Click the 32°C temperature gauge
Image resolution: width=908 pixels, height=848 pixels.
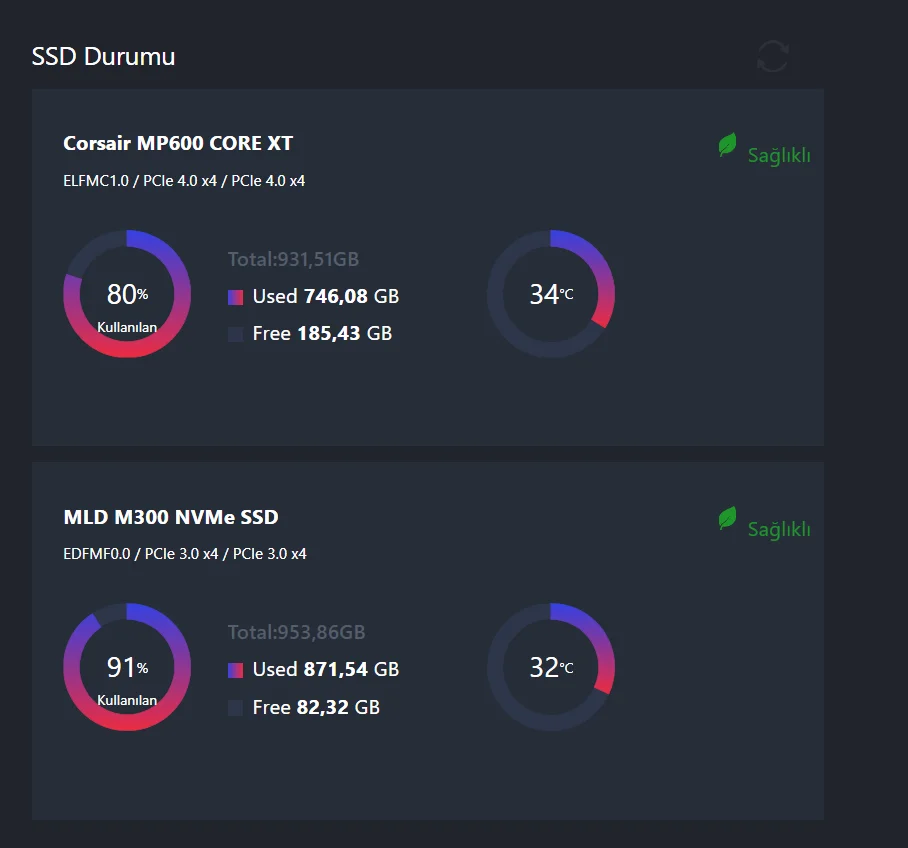click(x=551, y=667)
